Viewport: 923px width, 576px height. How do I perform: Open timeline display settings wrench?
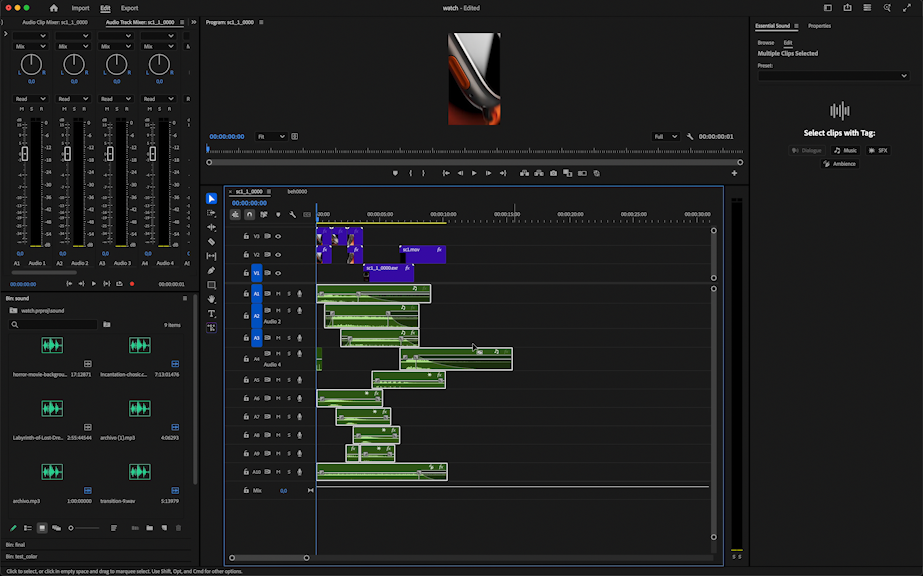(292, 214)
